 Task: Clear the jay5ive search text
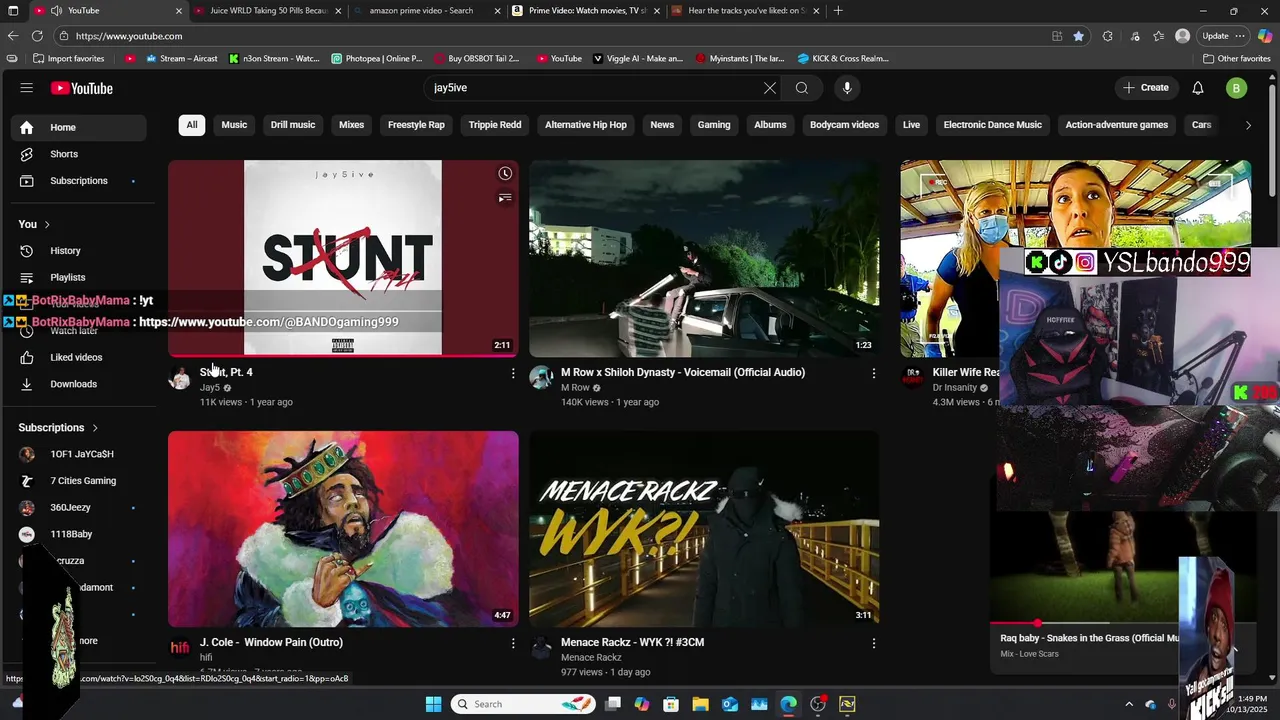click(x=770, y=88)
